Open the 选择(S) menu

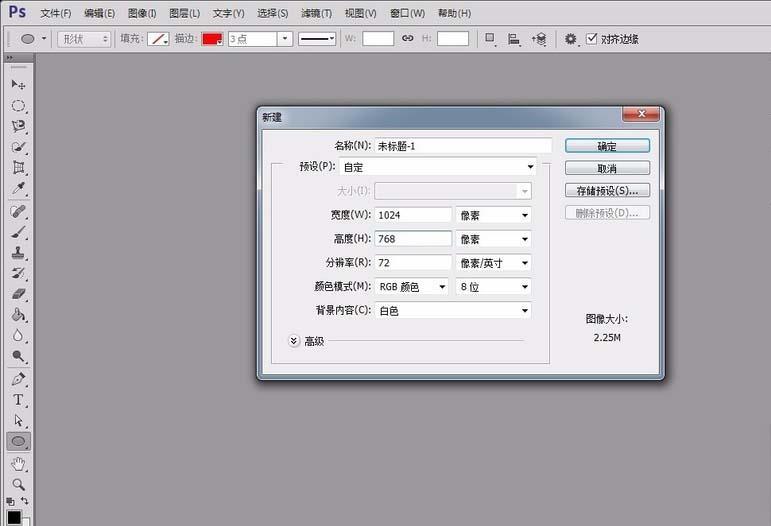click(272, 13)
